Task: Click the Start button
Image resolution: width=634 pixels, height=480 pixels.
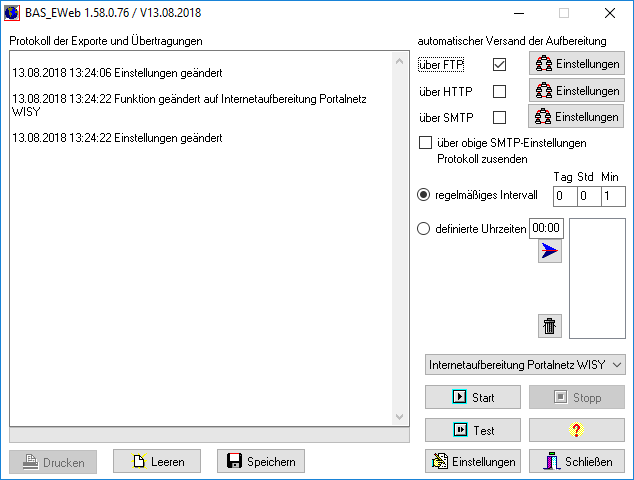Action: (x=473, y=397)
